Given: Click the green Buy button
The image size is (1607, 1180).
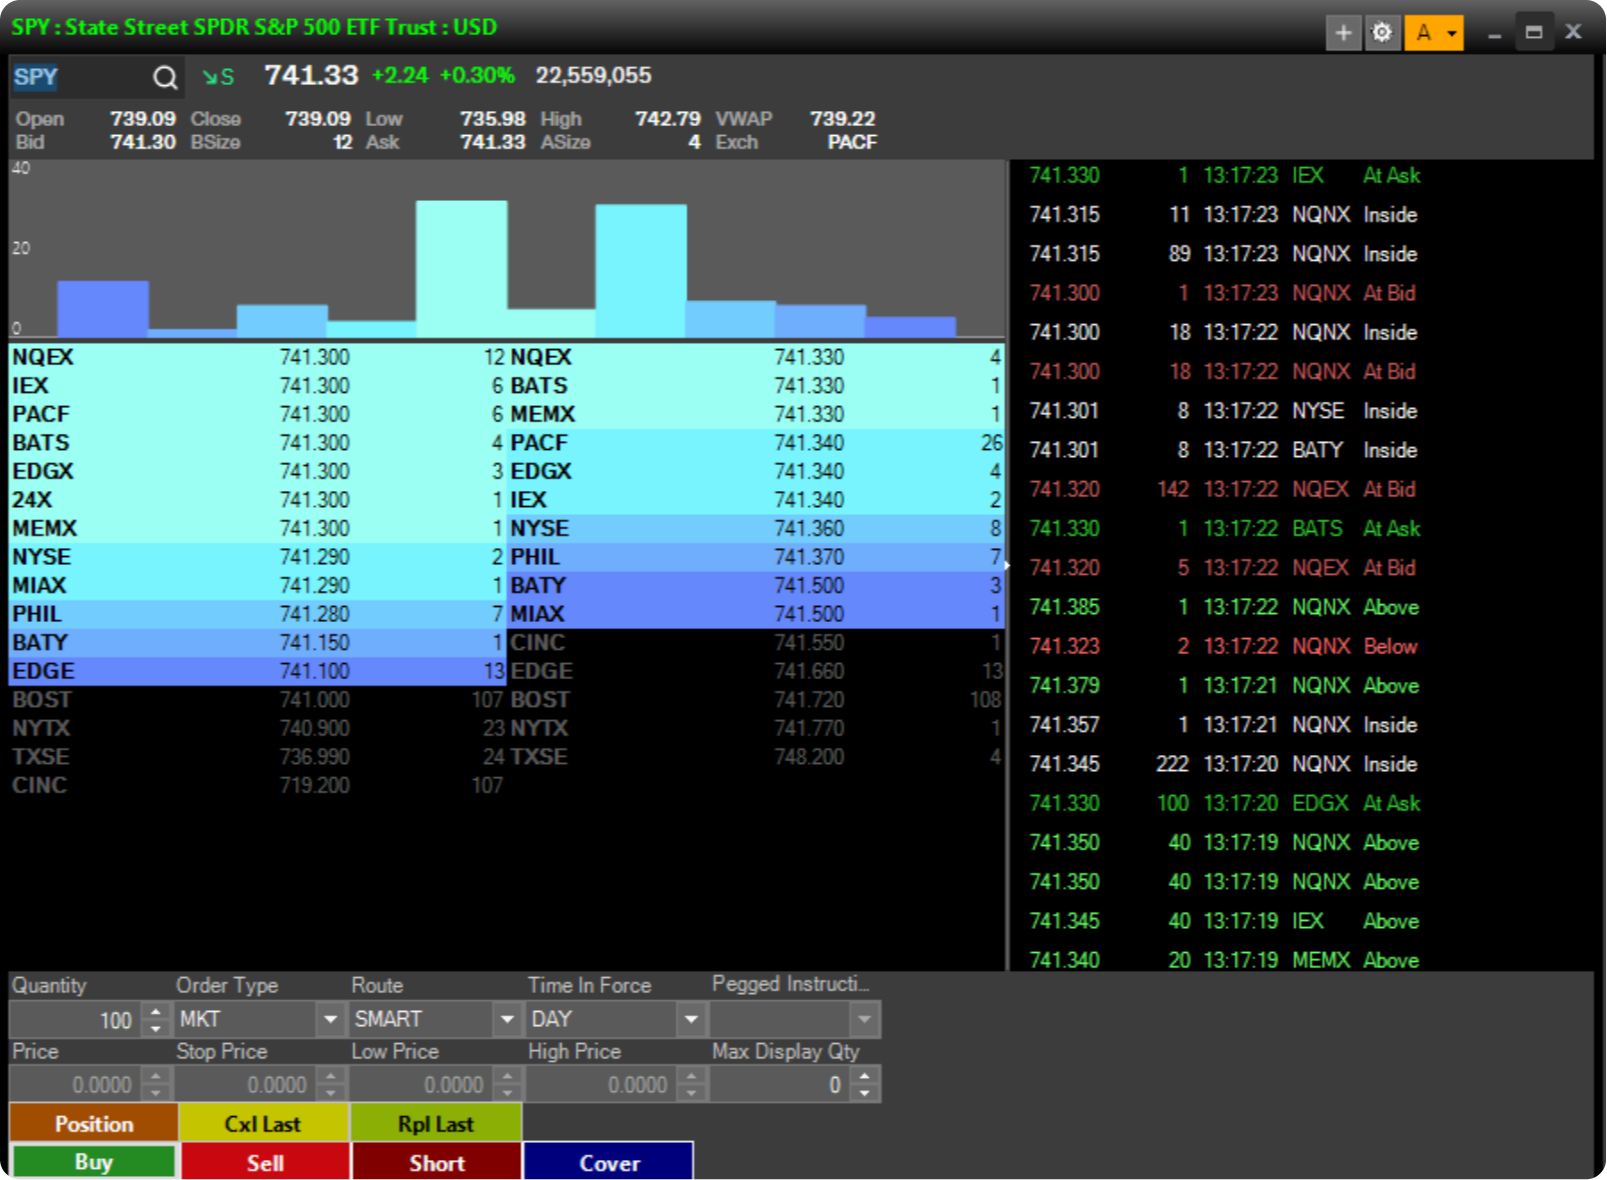Looking at the screenshot, I should pos(94,1162).
